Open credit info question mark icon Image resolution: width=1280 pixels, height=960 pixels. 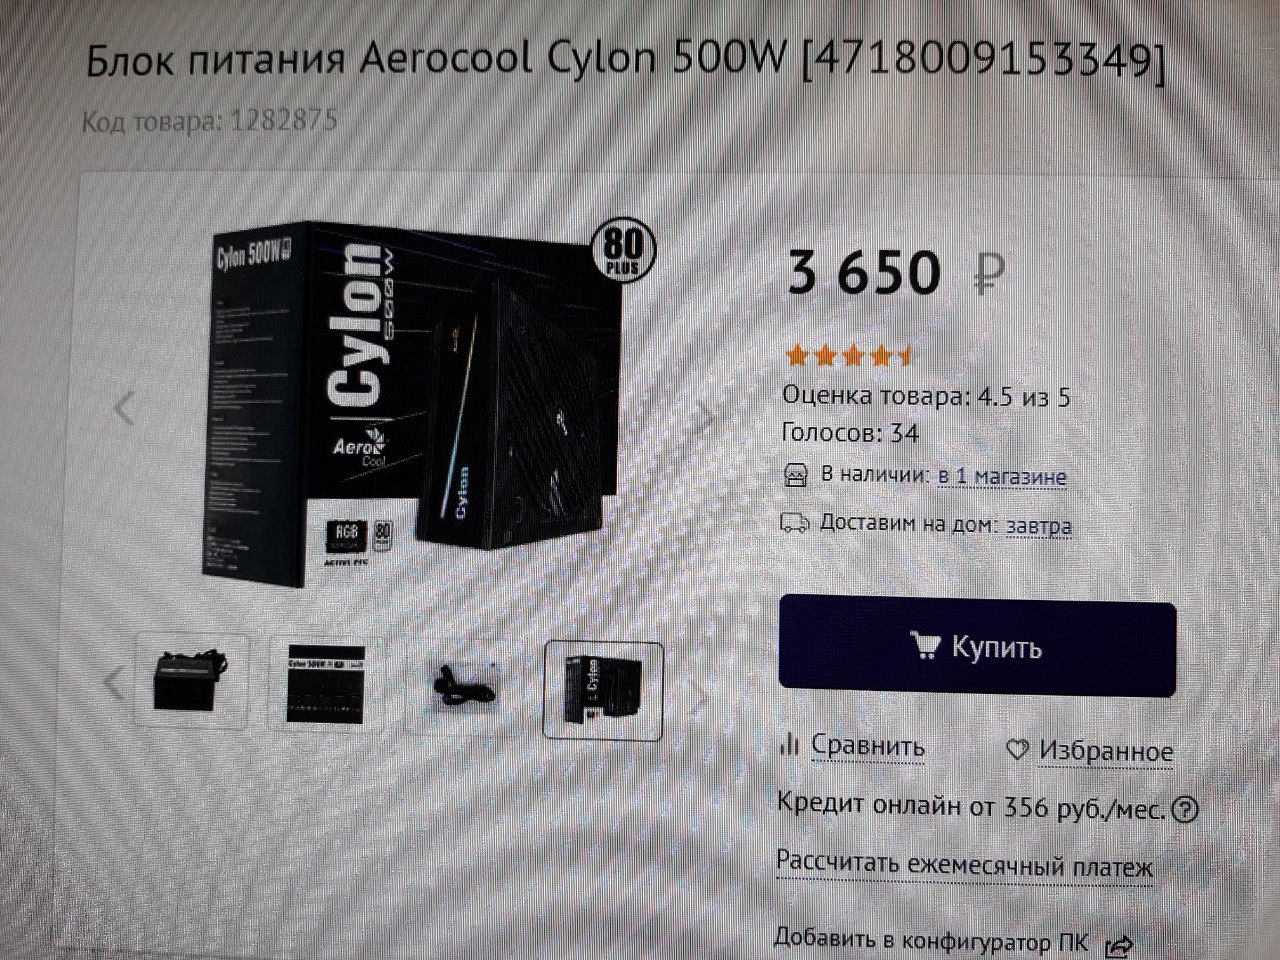pos(1185,809)
